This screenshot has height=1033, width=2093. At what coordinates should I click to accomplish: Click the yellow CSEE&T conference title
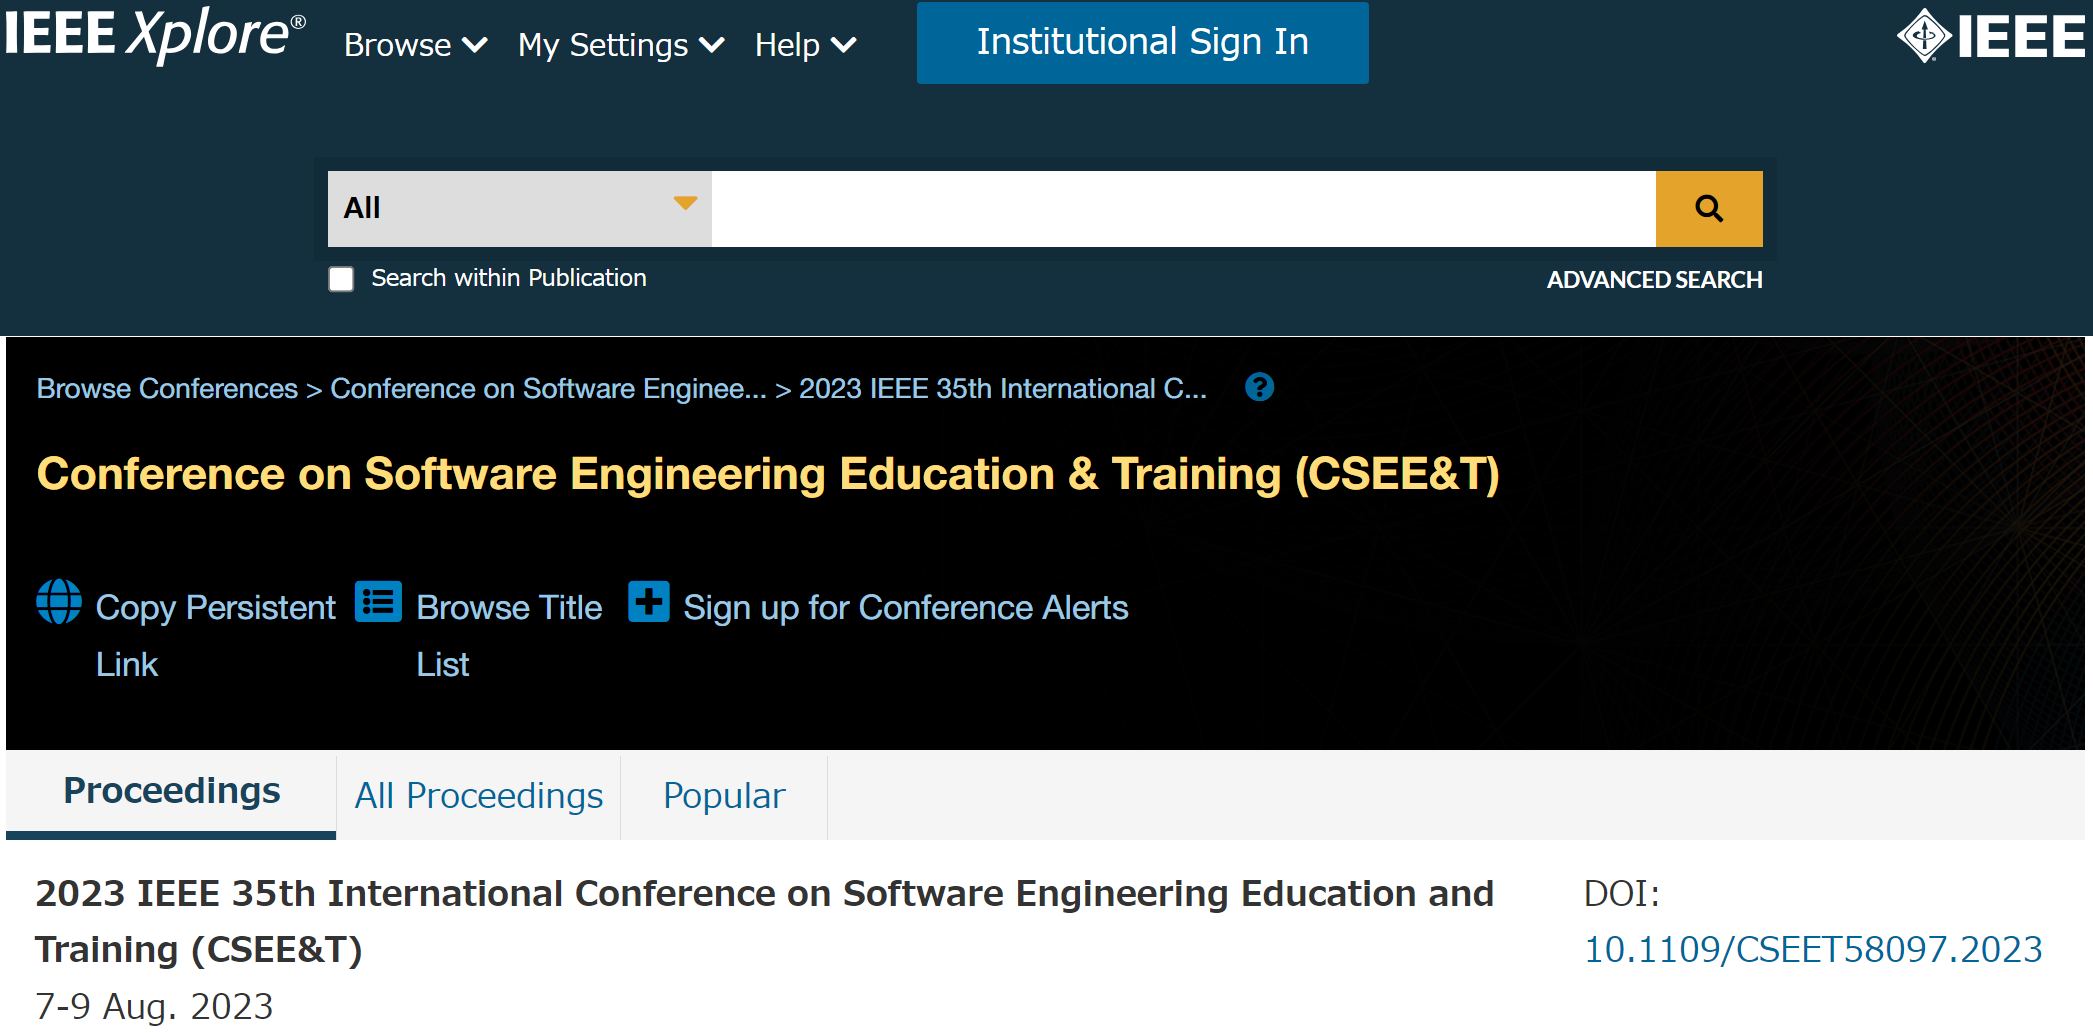pyautogui.click(x=768, y=474)
